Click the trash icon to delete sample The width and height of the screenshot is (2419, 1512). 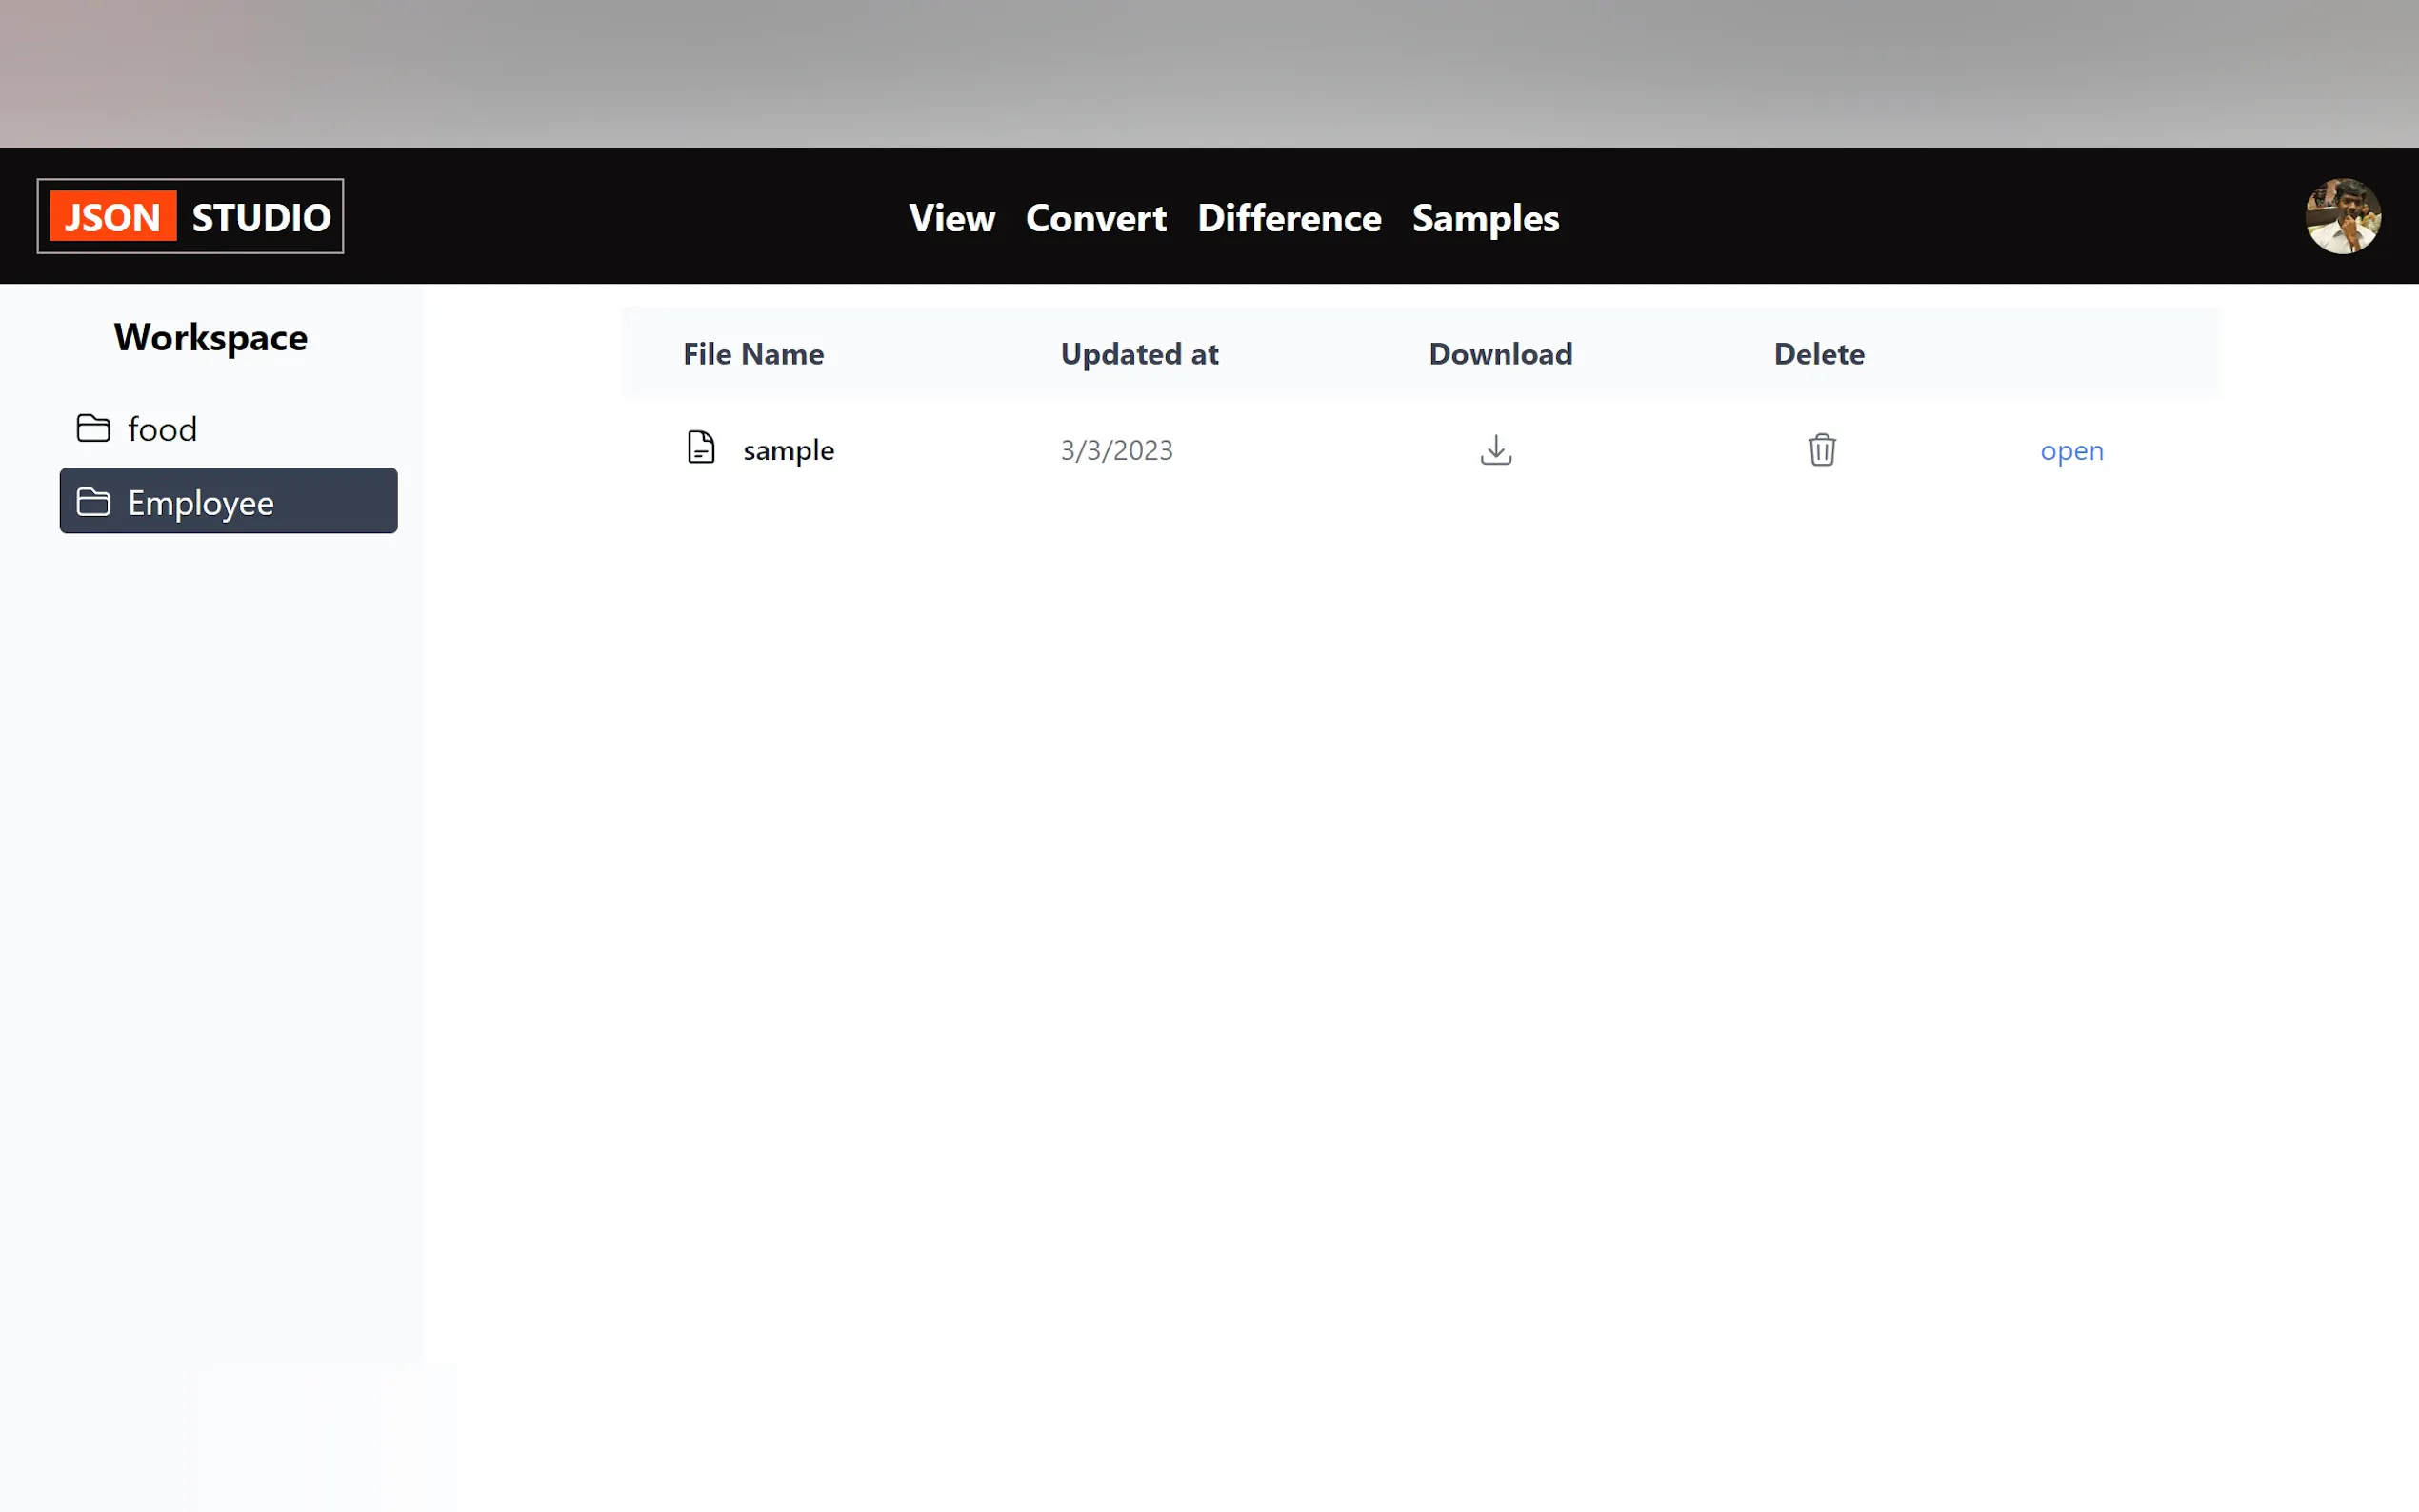point(1821,450)
